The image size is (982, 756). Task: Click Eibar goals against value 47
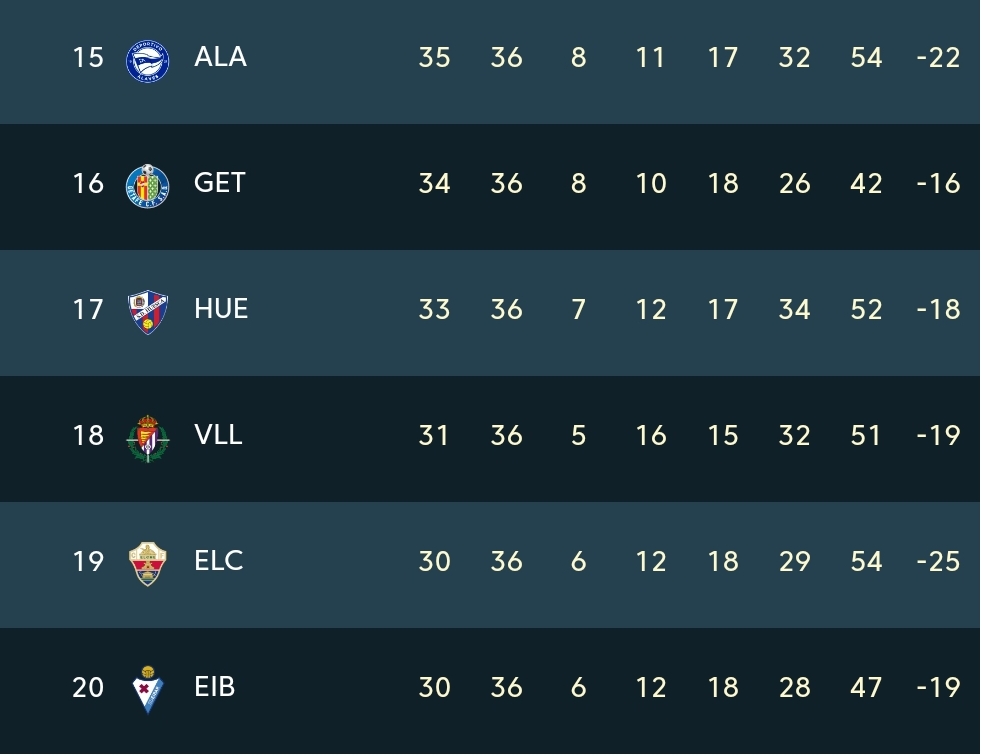(866, 687)
